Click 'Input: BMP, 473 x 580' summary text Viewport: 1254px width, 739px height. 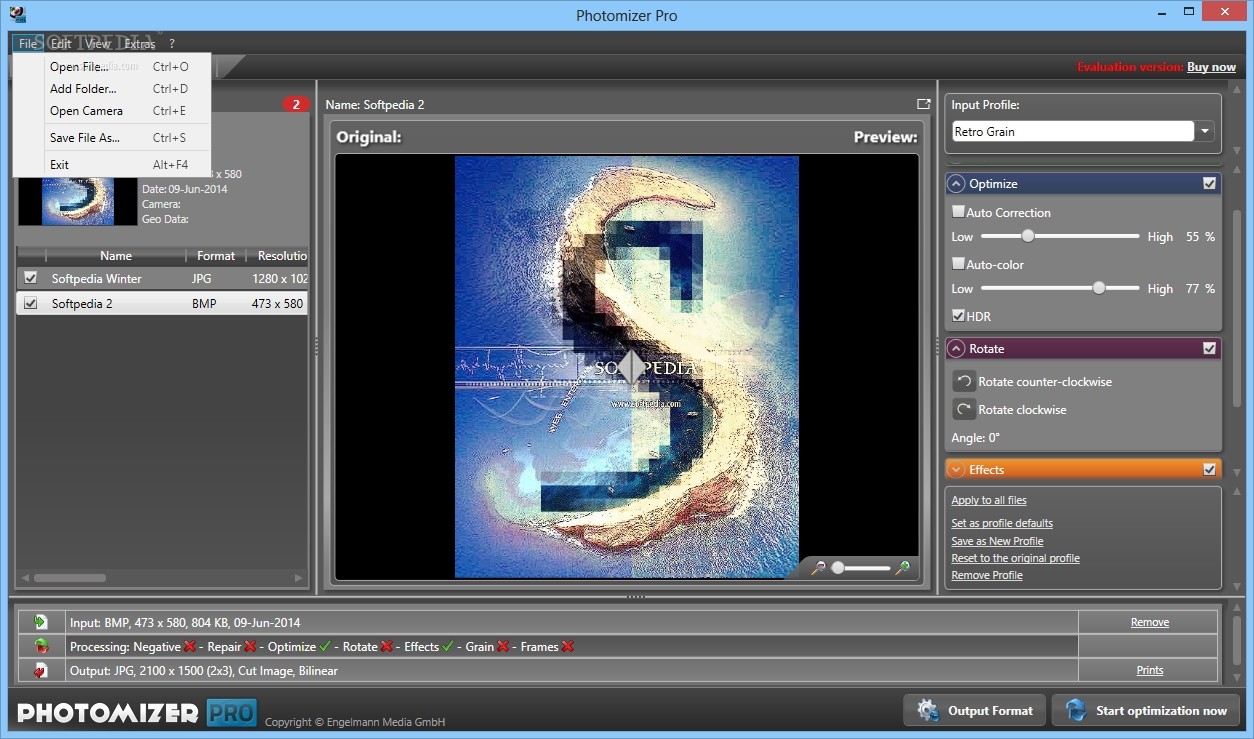point(185,622)
